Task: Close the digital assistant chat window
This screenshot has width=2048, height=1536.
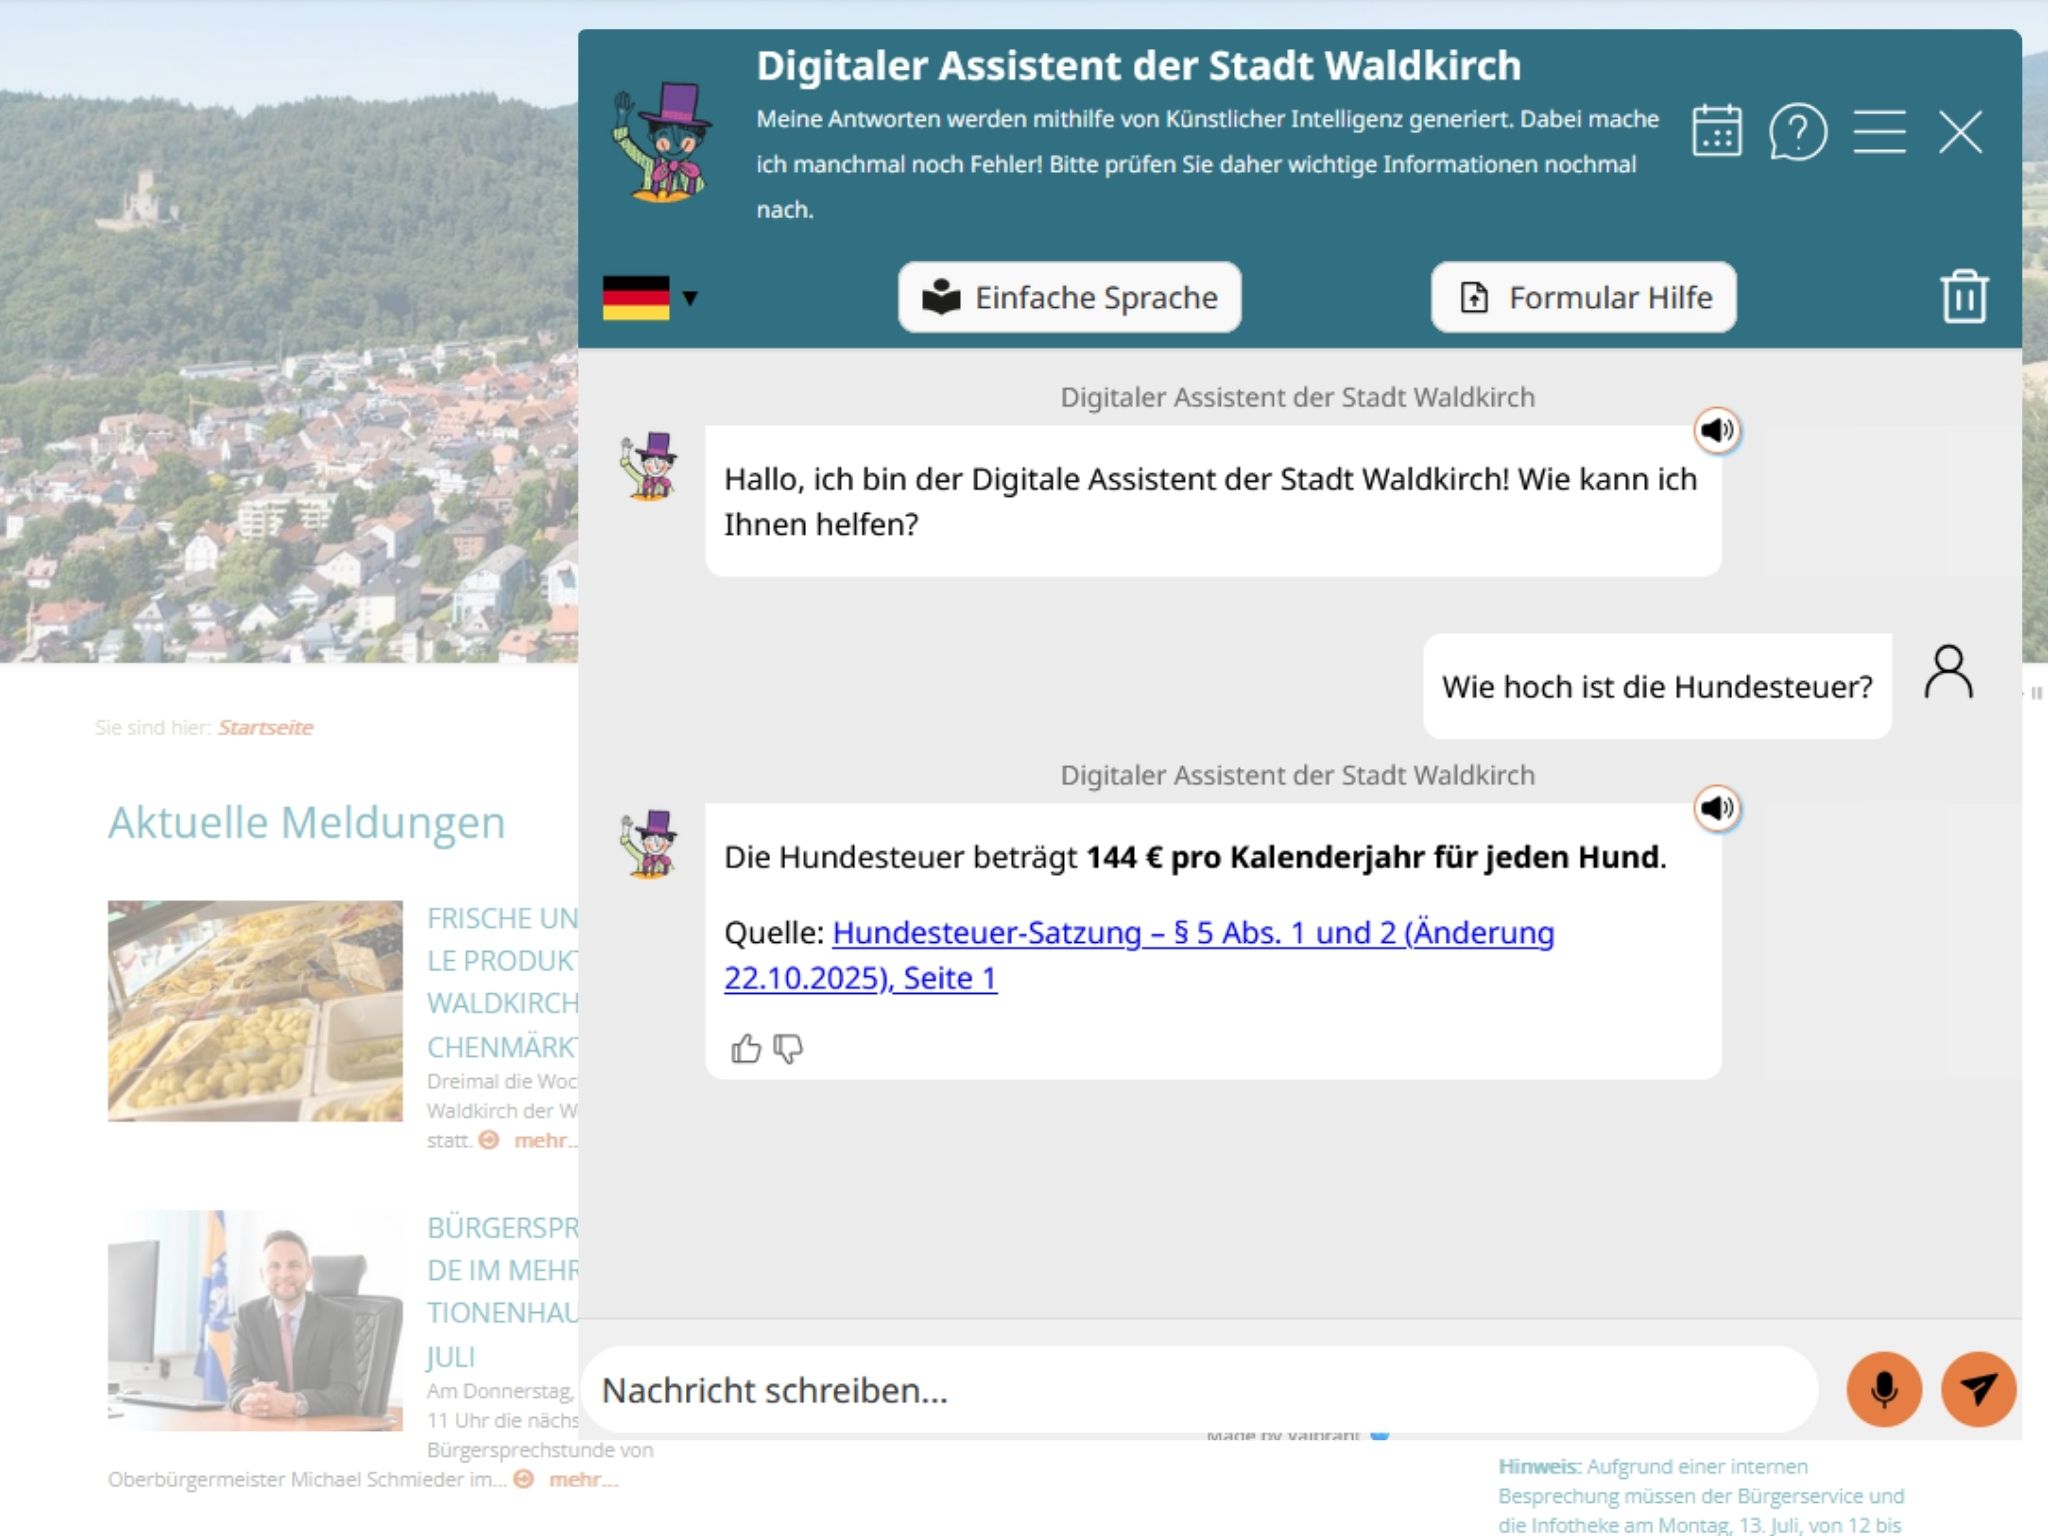Action: (1960, 131)
